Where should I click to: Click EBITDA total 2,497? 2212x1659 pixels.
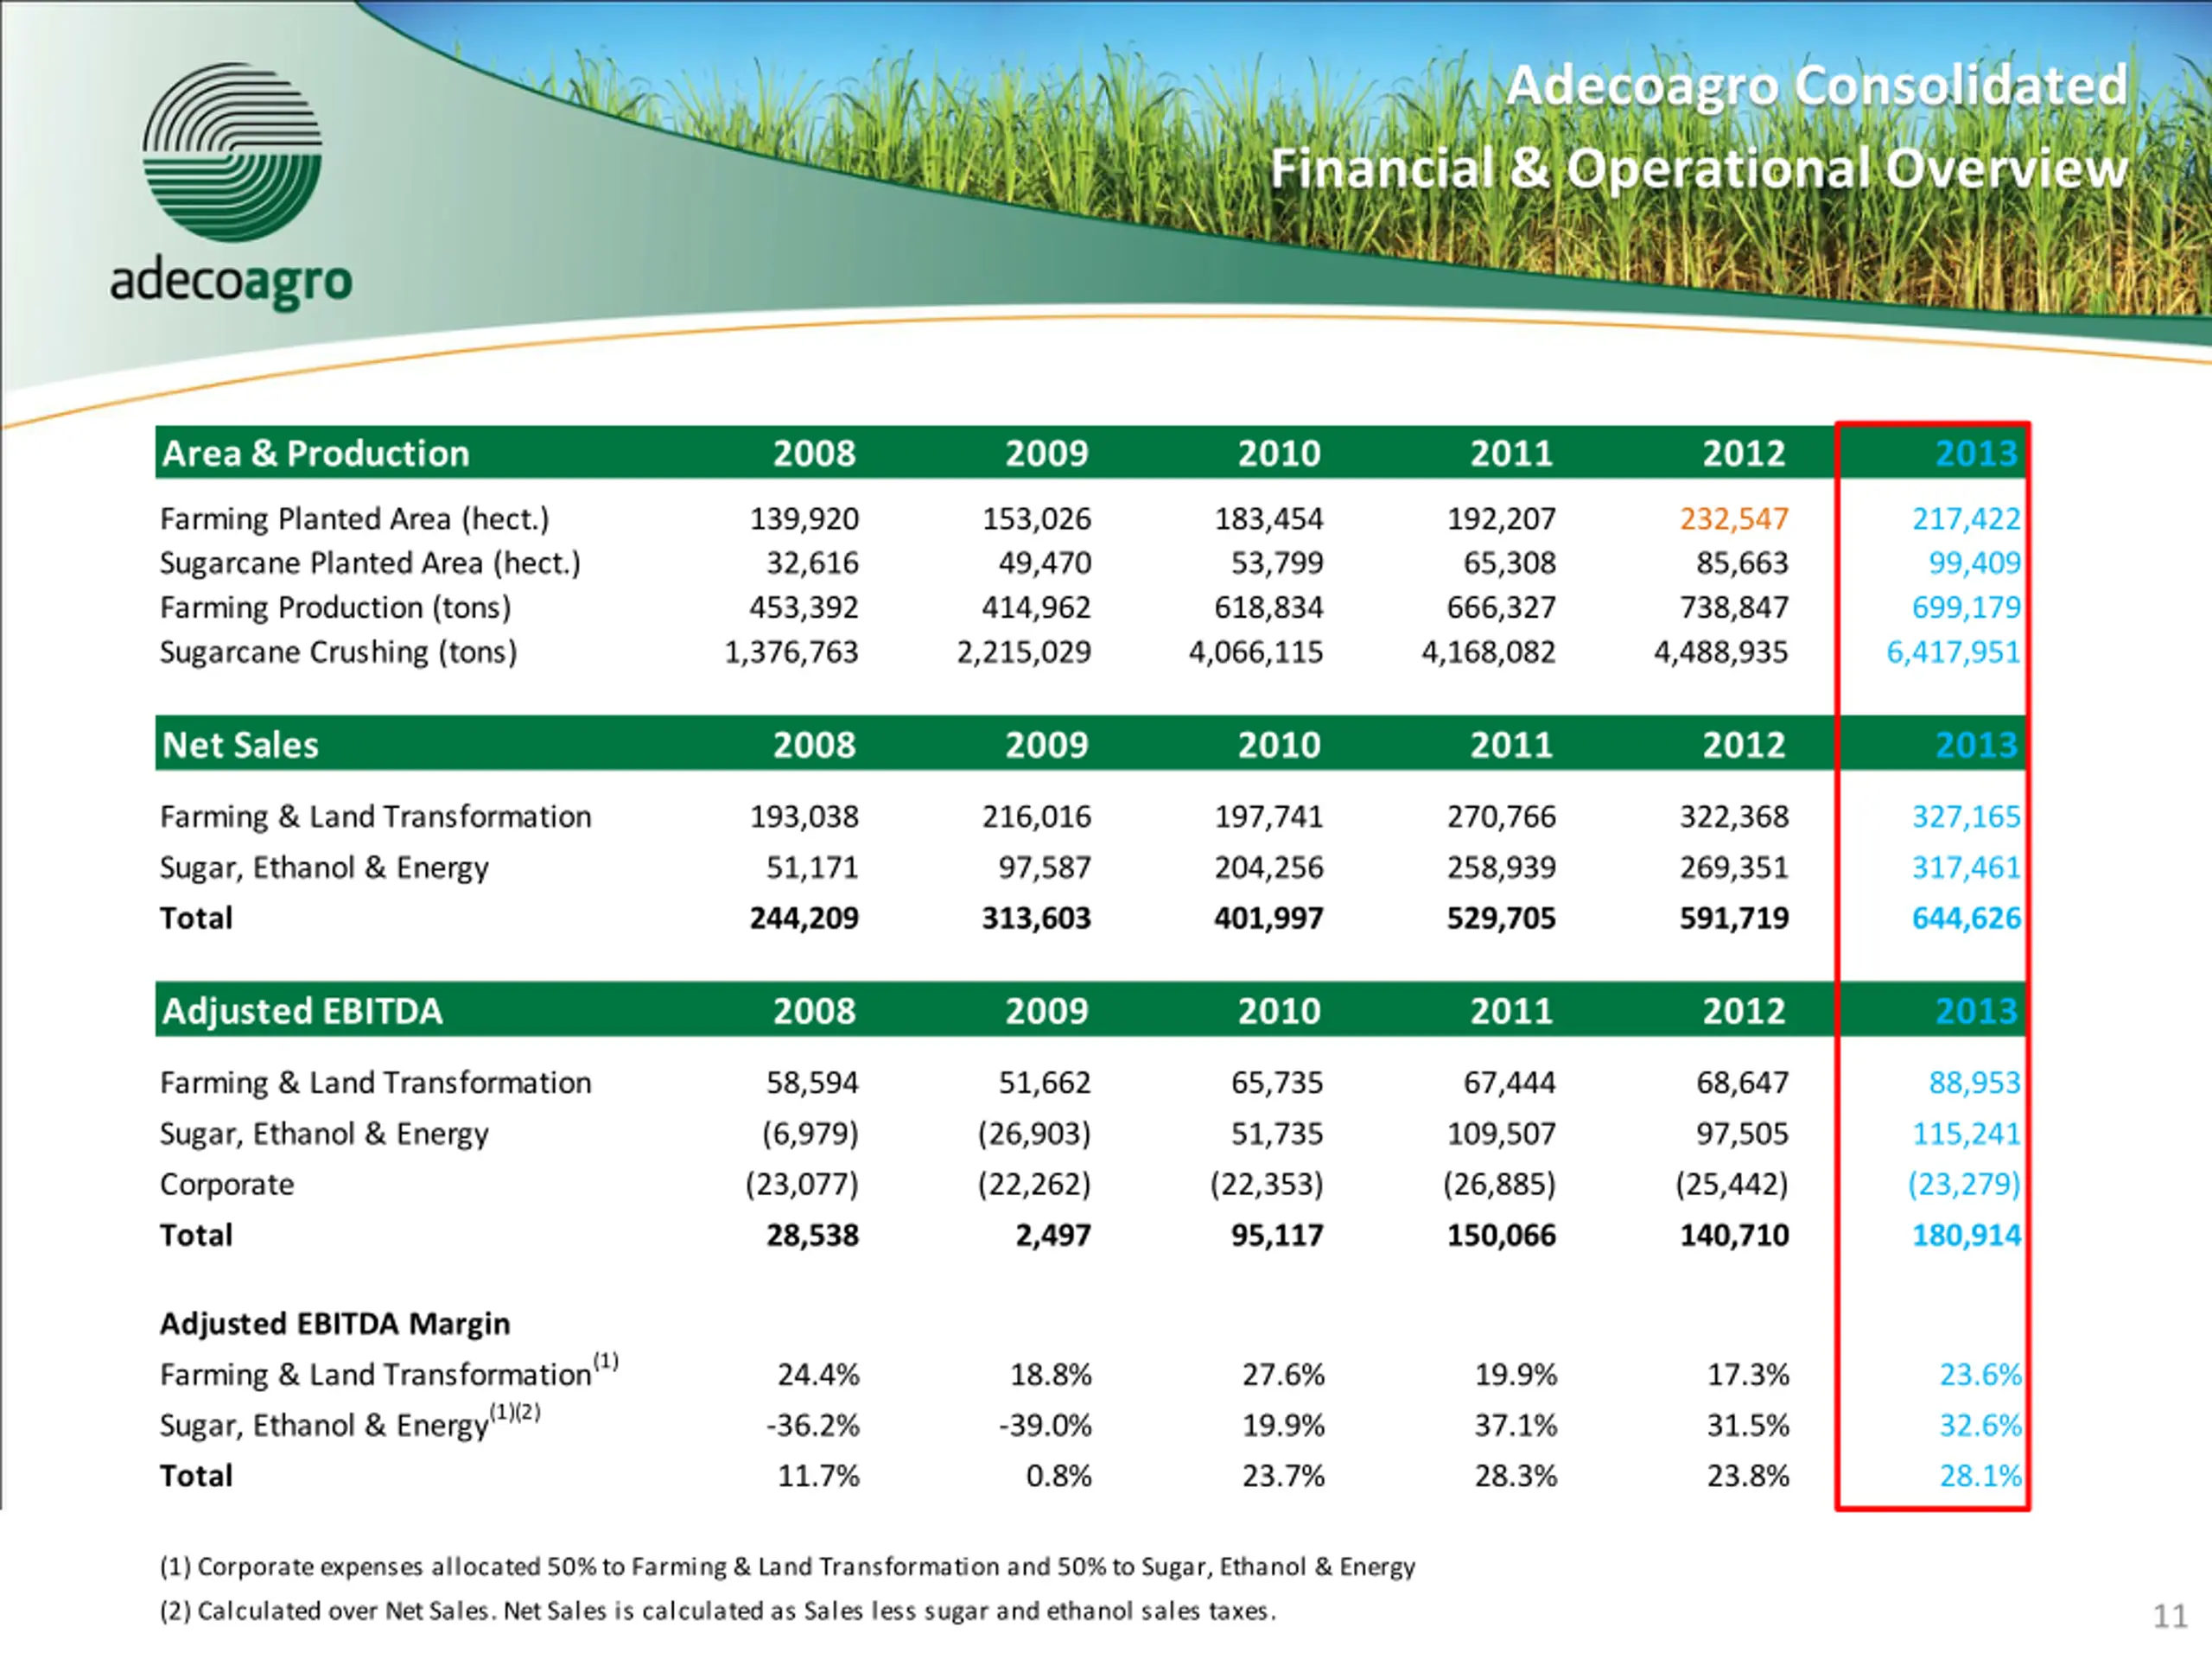(1053, 1235)
